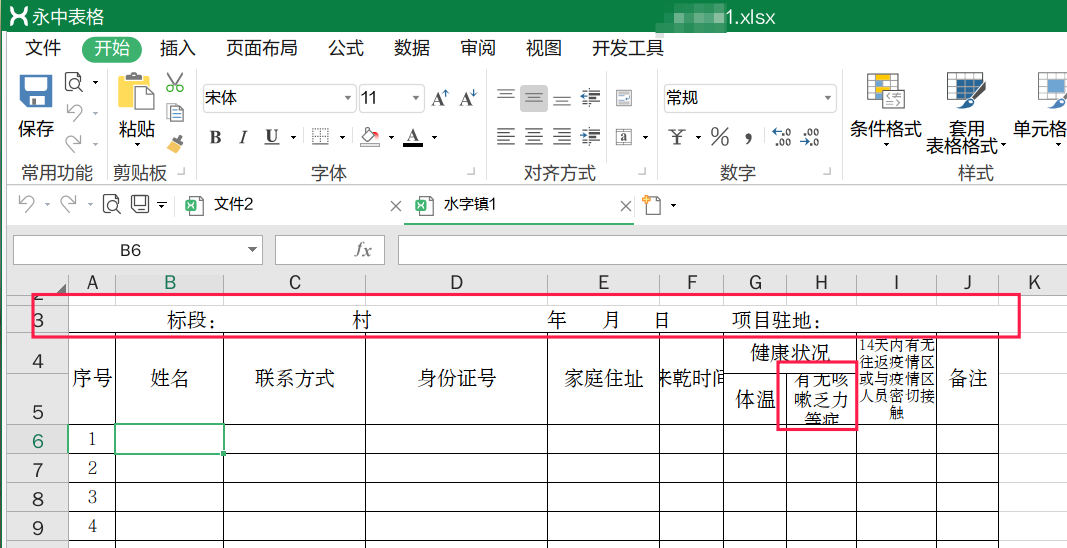Switch to the 数据 ribbon tab
The width and height of the screenshot is (1067, 548).
pyautogui.click(x=412, y=48)
